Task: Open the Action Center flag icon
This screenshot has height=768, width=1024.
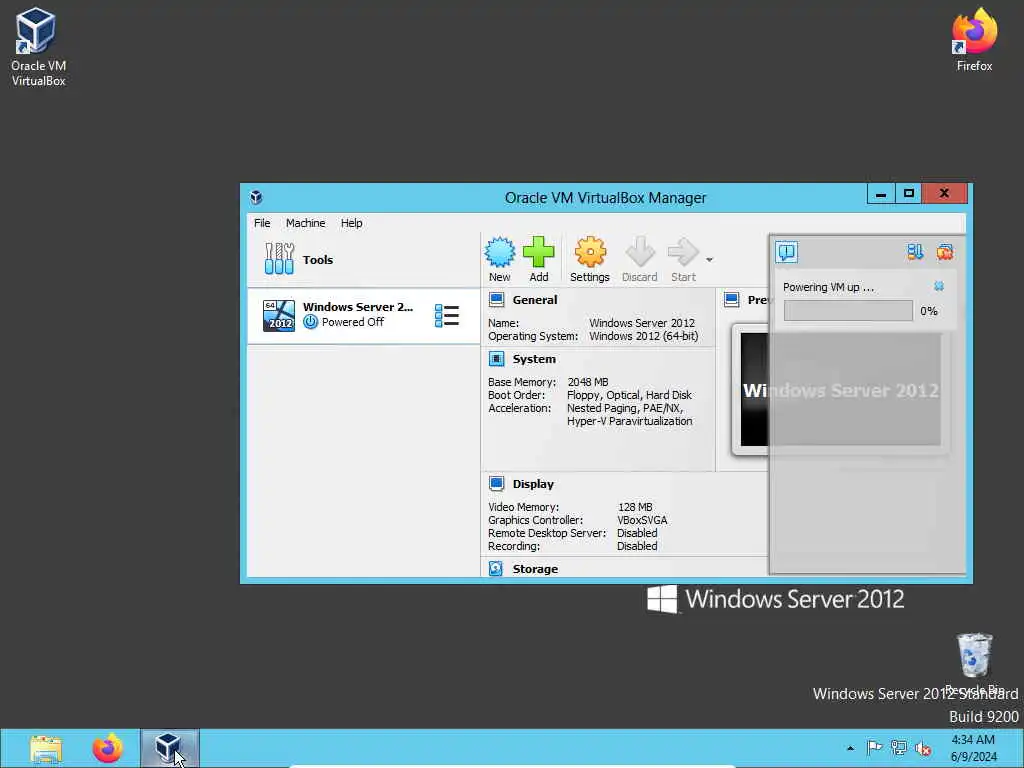Action: pyautogui.click(x=874, y=748)
